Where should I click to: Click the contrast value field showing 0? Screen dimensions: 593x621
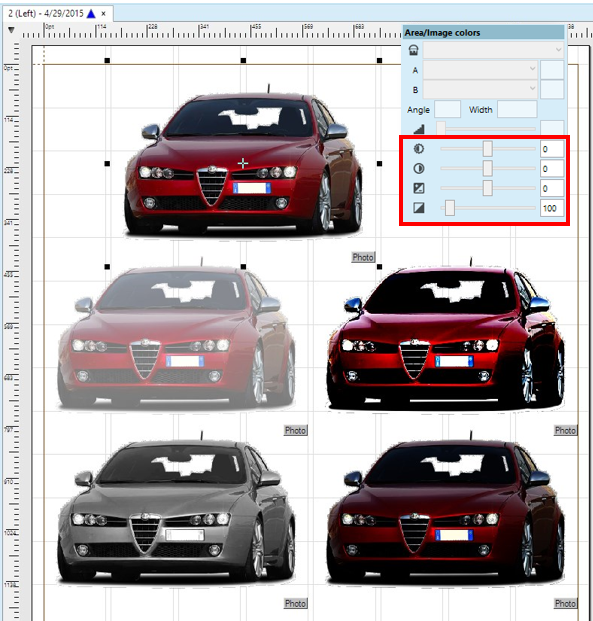pos(552,169)
